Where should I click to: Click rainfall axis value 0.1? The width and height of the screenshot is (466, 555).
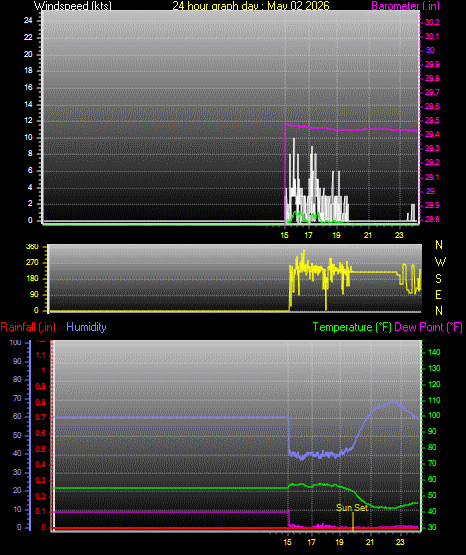(x=41, y=511)
